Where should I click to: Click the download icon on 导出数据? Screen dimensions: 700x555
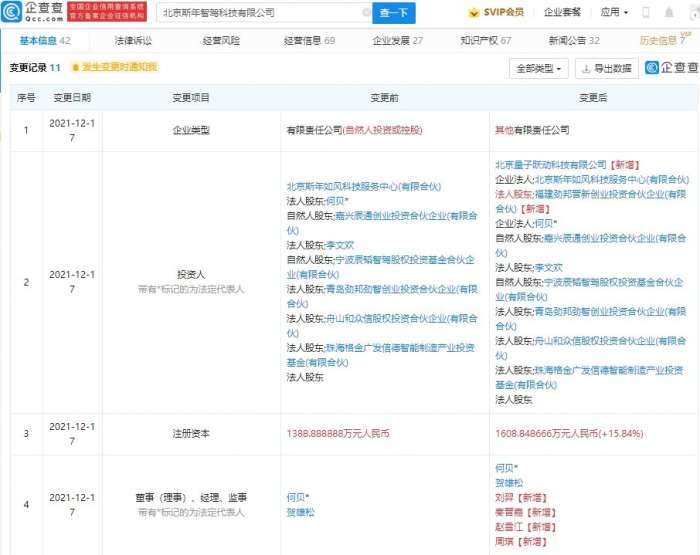587,68
